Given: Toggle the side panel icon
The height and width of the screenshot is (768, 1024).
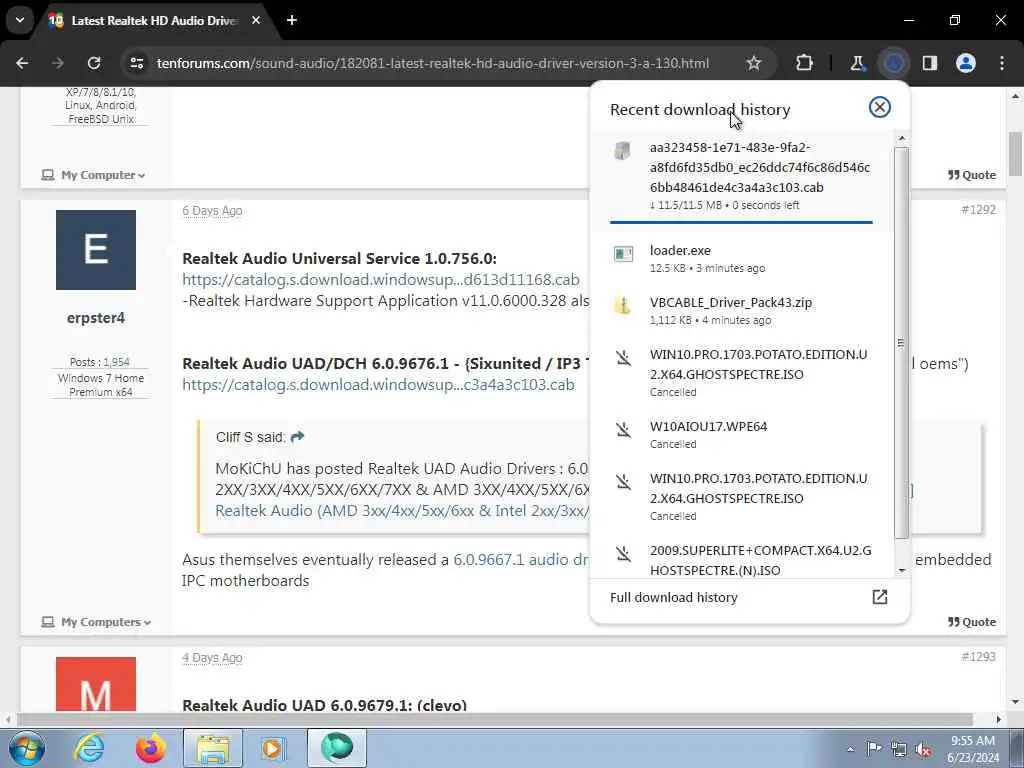Looking at the screenshot, I should coord(930,63).
